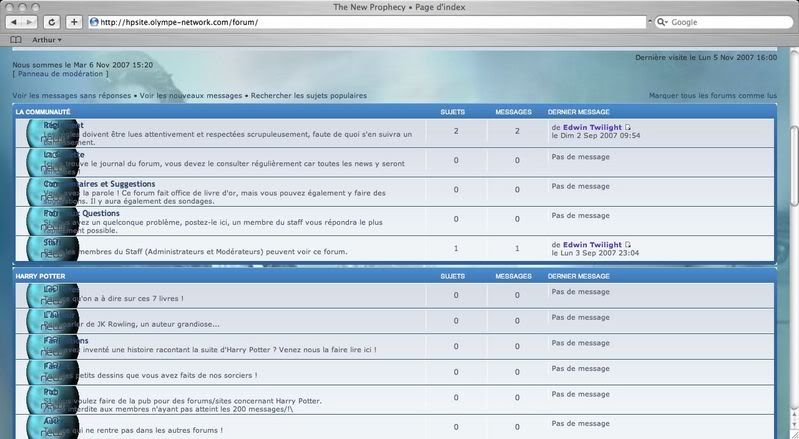Click the add bookmark plus button
The width and height of the screenshot is (799, 439).
[75, 22]
